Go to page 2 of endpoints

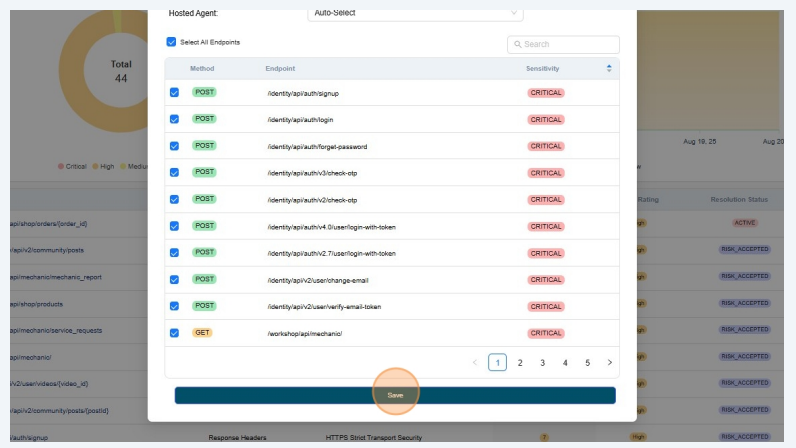click(520, 363)
